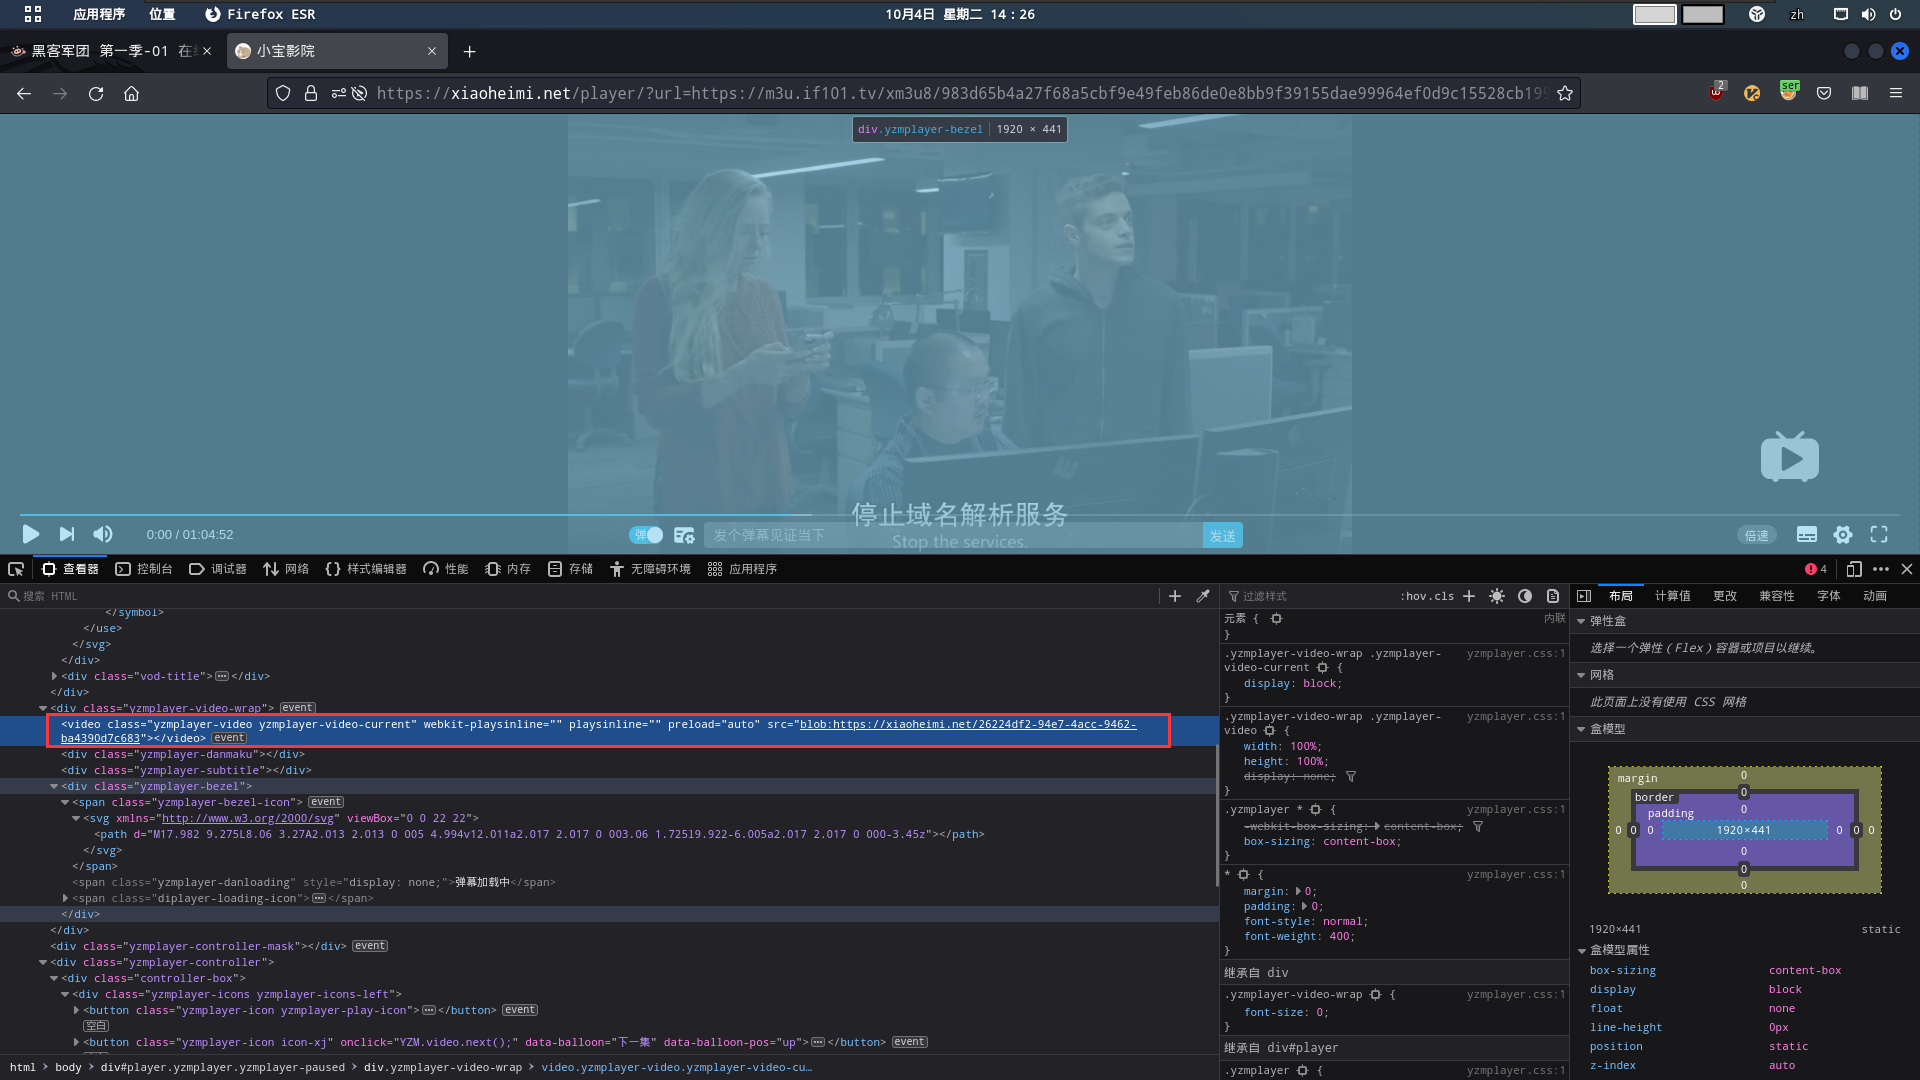Toggle responsive design mode icon
This screenshot has height=1080, width=1920.
pyautogui.click(x=1854, y=569)
